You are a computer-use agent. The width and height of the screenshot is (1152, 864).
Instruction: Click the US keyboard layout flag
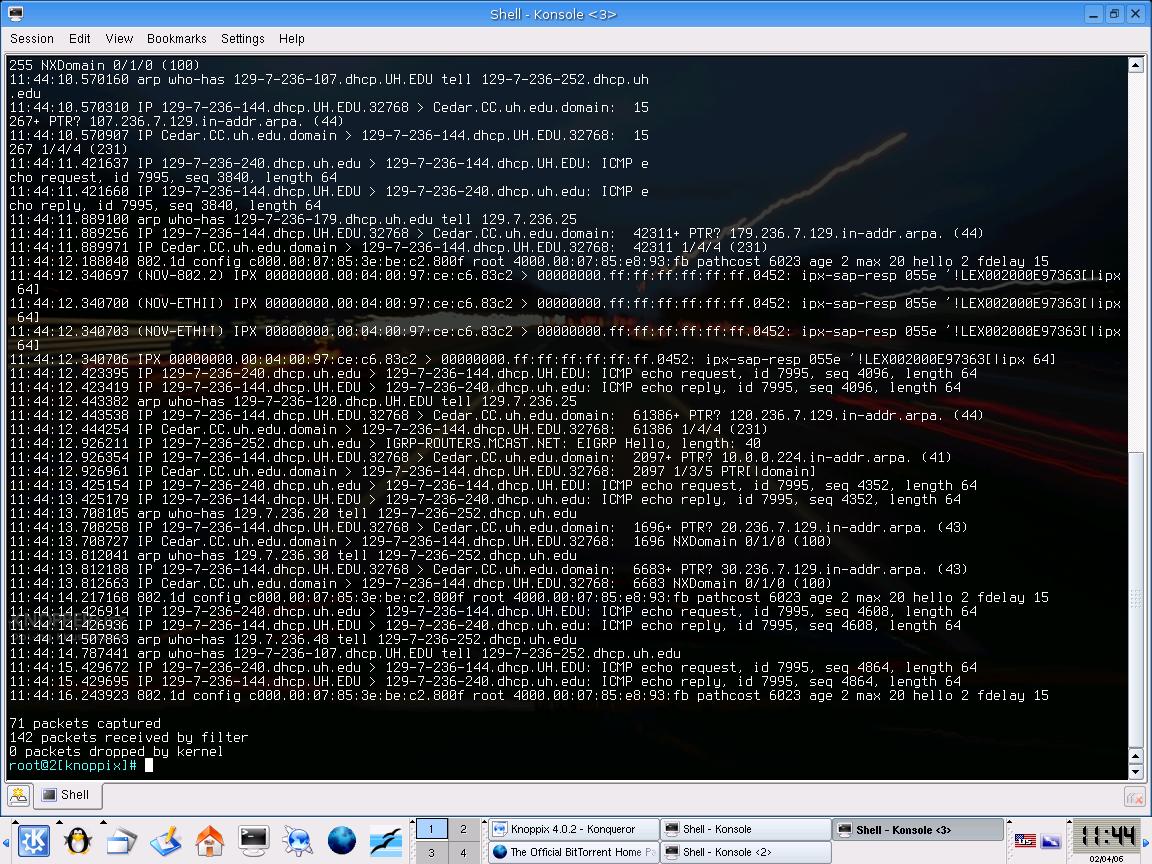pyautogui.click(x=1025, y=840)
